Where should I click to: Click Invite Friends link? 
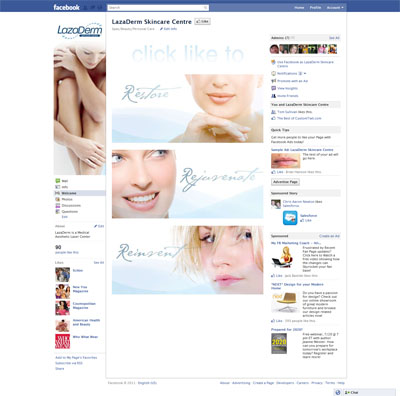point(288,96)
